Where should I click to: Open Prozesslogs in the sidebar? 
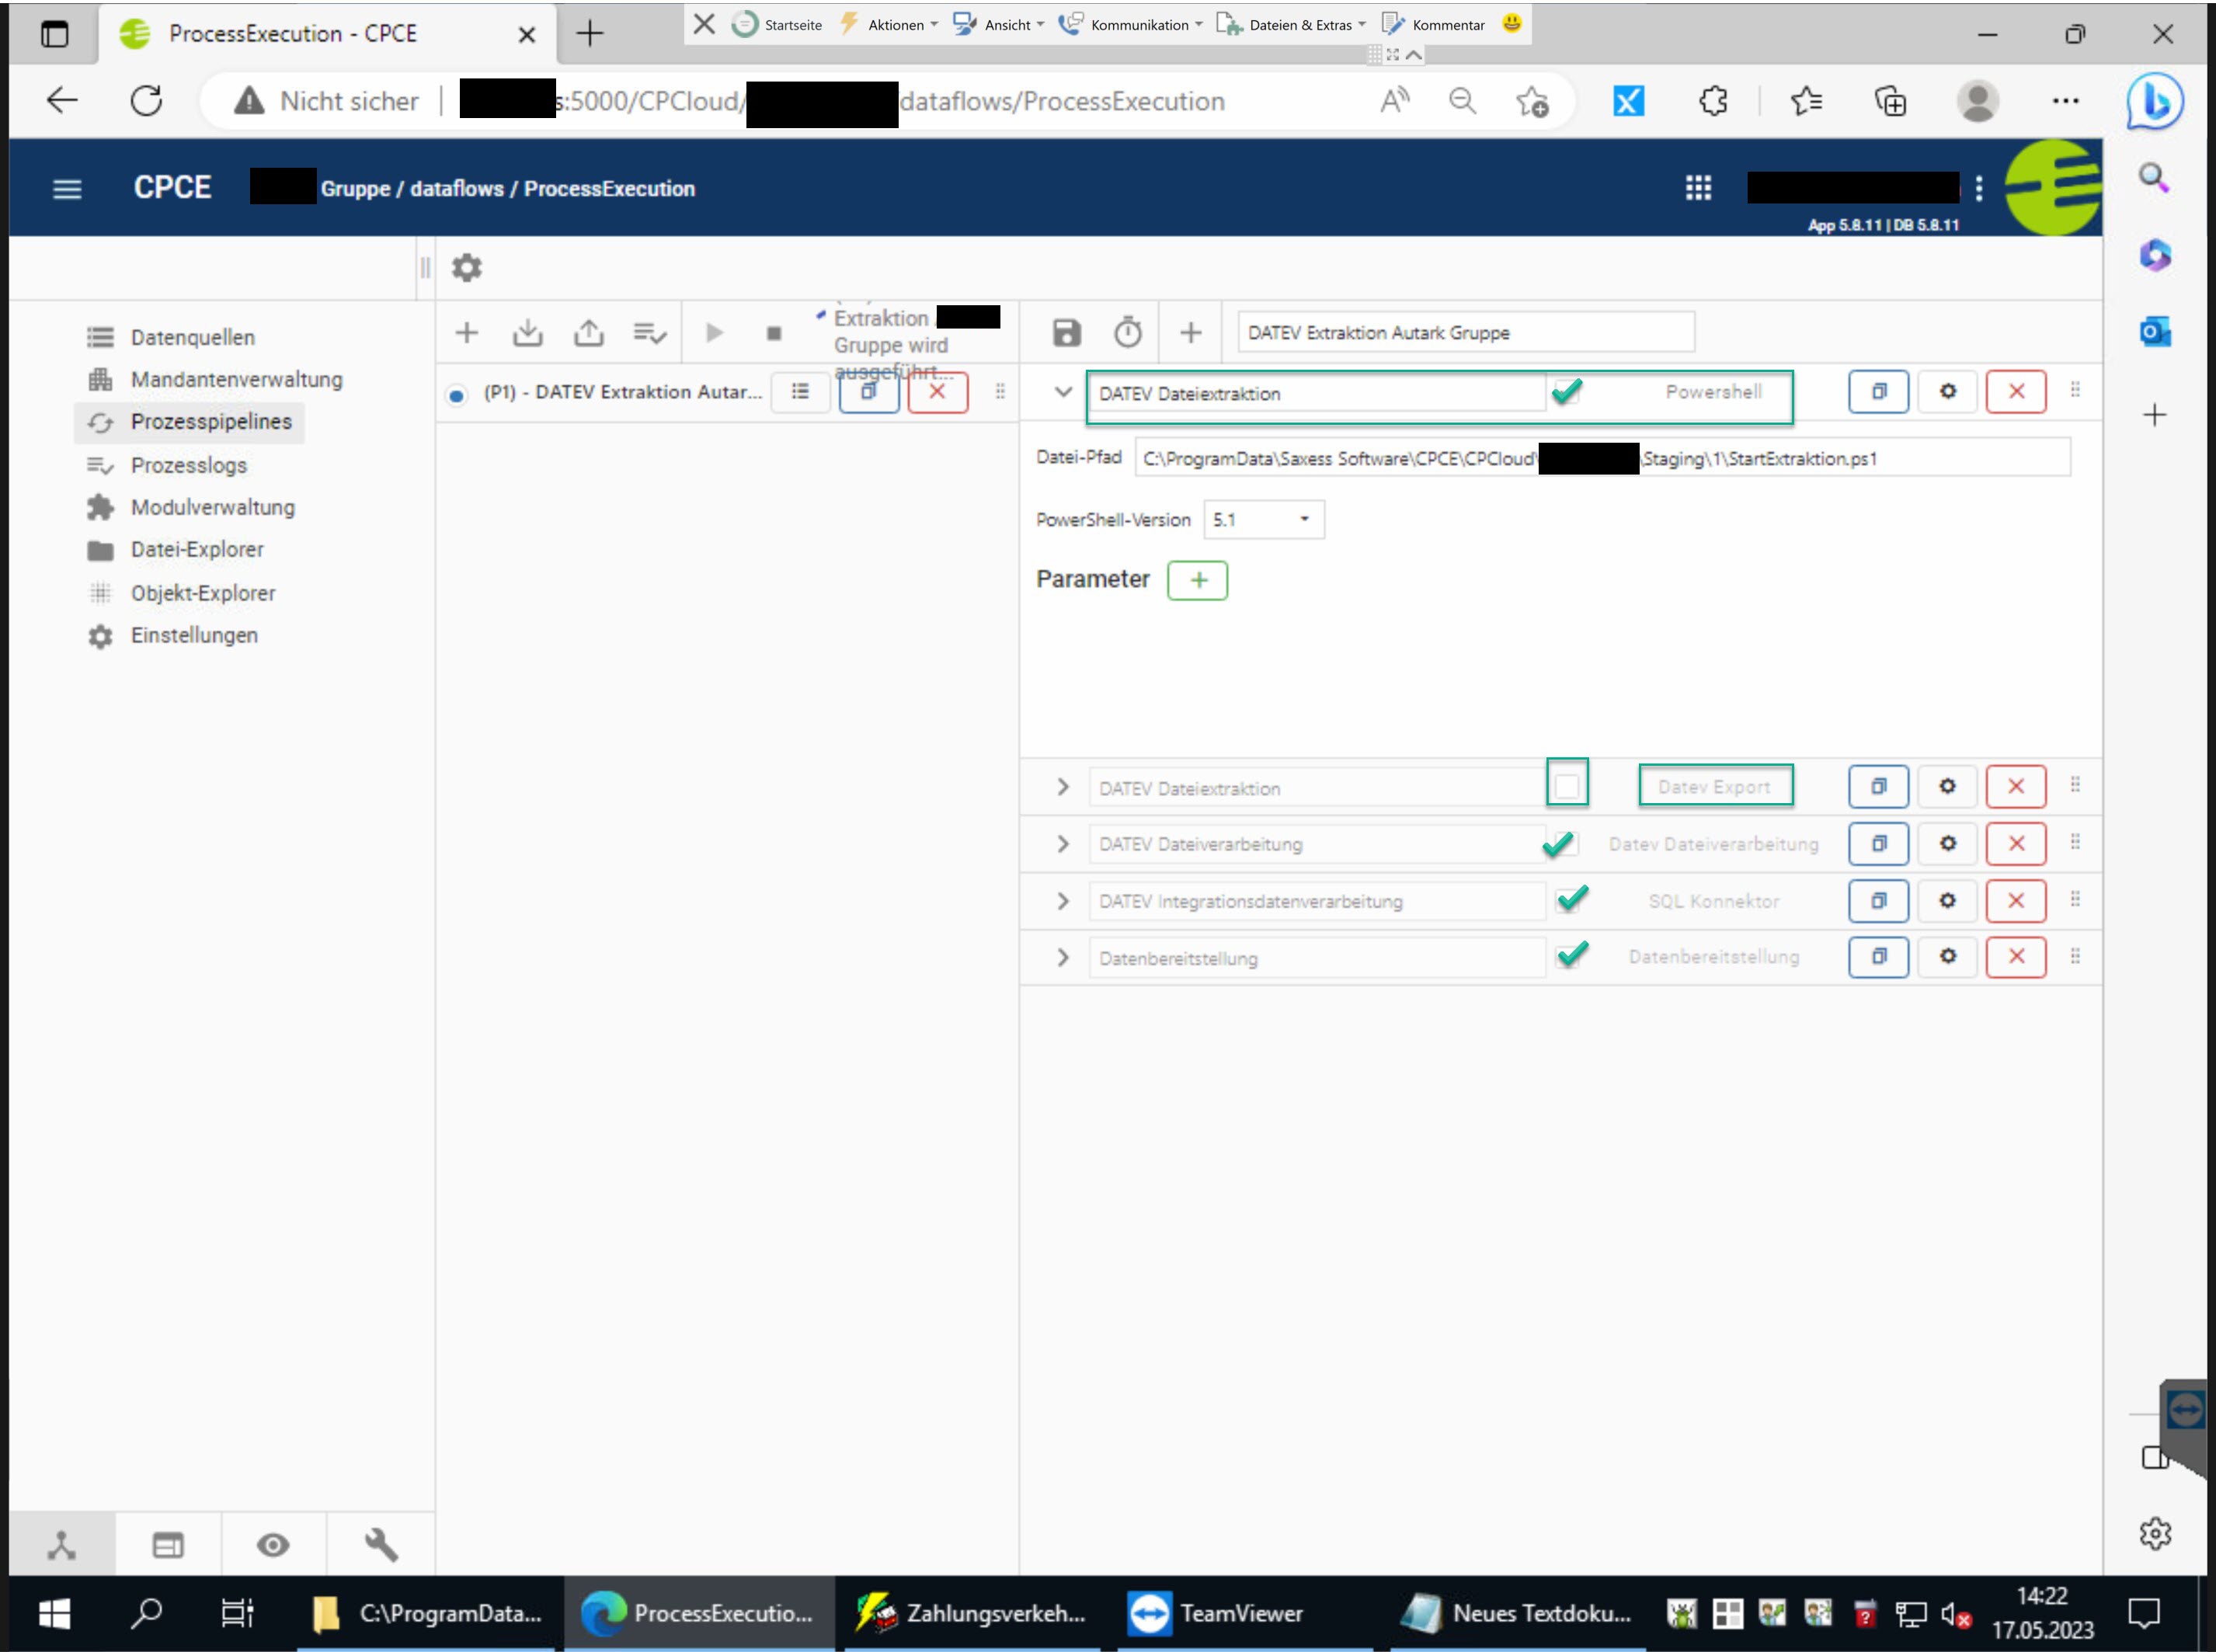click(188, 465)
